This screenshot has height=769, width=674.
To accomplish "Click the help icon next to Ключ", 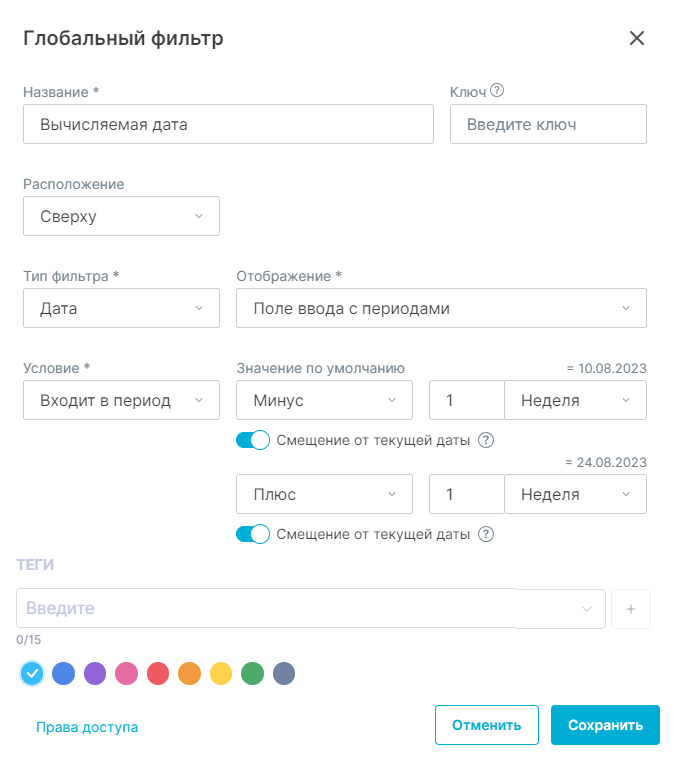I will click(497, 91).
